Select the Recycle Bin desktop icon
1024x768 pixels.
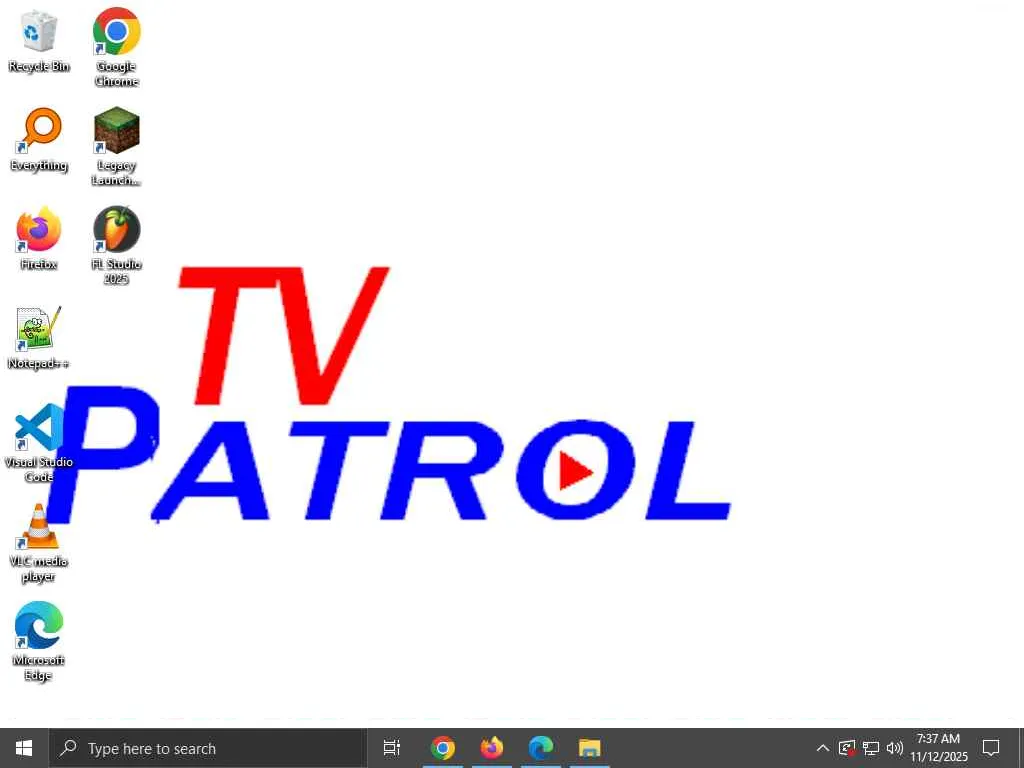pyautogui.click(x=39, y=41)
